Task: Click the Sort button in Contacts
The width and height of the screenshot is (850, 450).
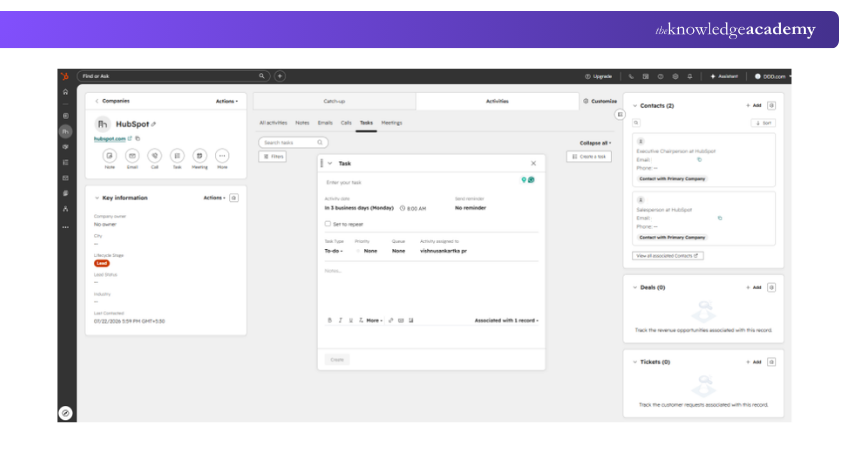Action: pyautogui.click(x=763, y=123)
